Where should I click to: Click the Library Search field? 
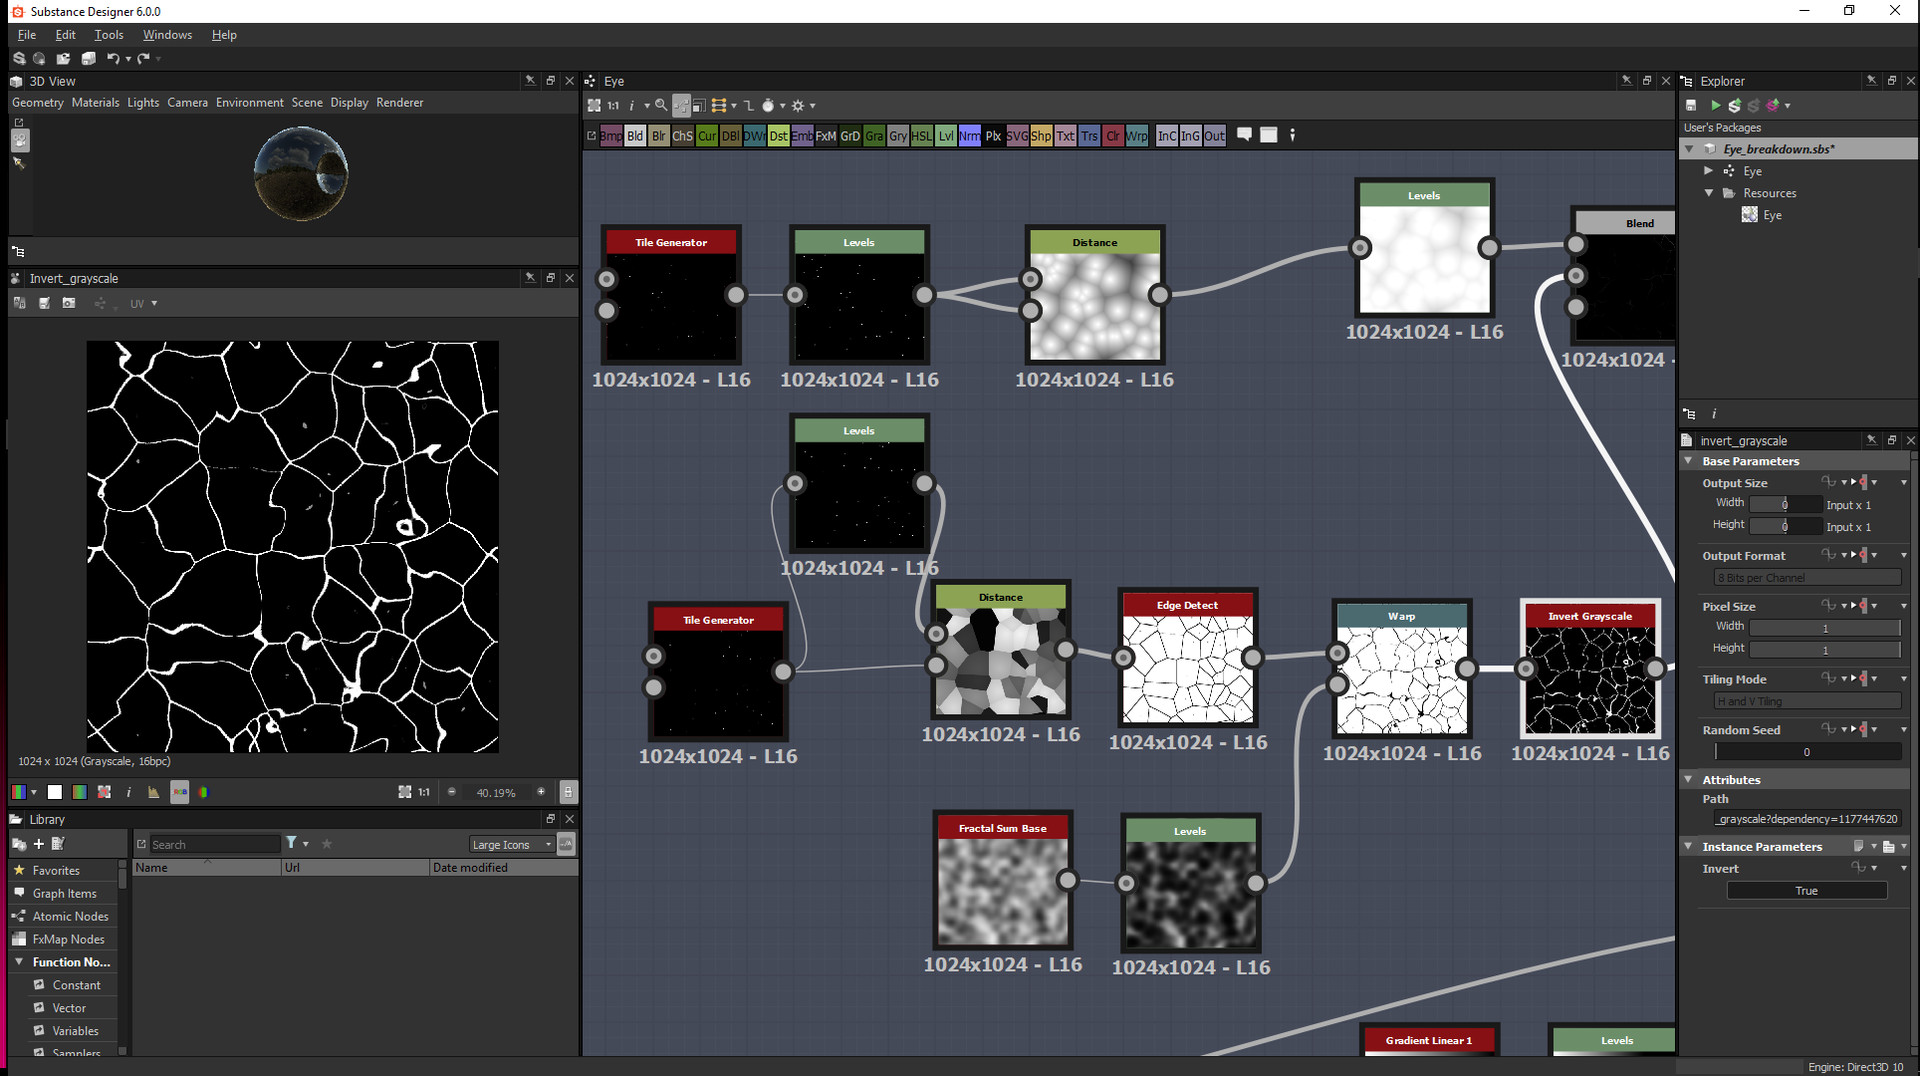(x=215, y=845)
